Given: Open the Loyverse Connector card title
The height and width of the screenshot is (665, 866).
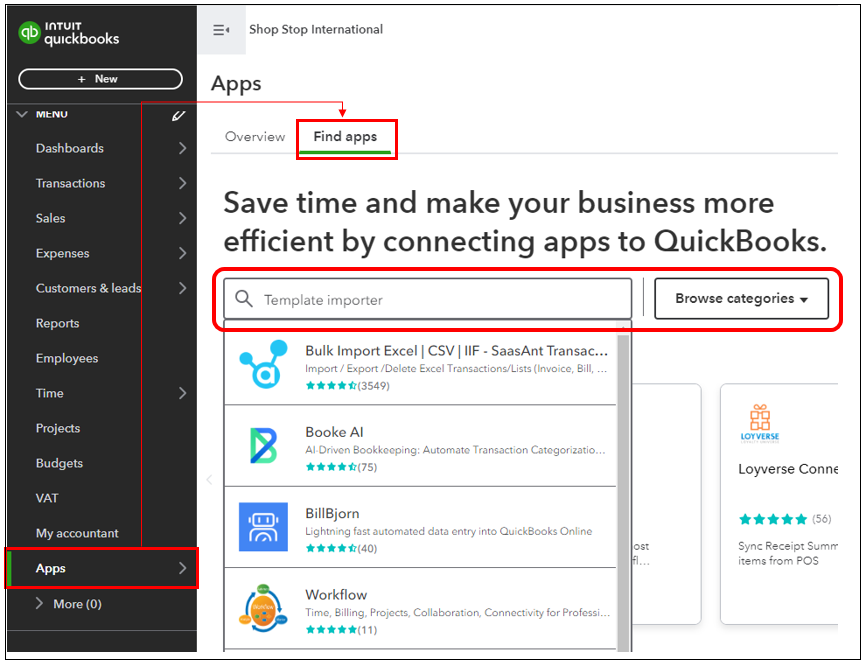Looking at the screenshot, I should pyautogui.click(x=788, y=469).
